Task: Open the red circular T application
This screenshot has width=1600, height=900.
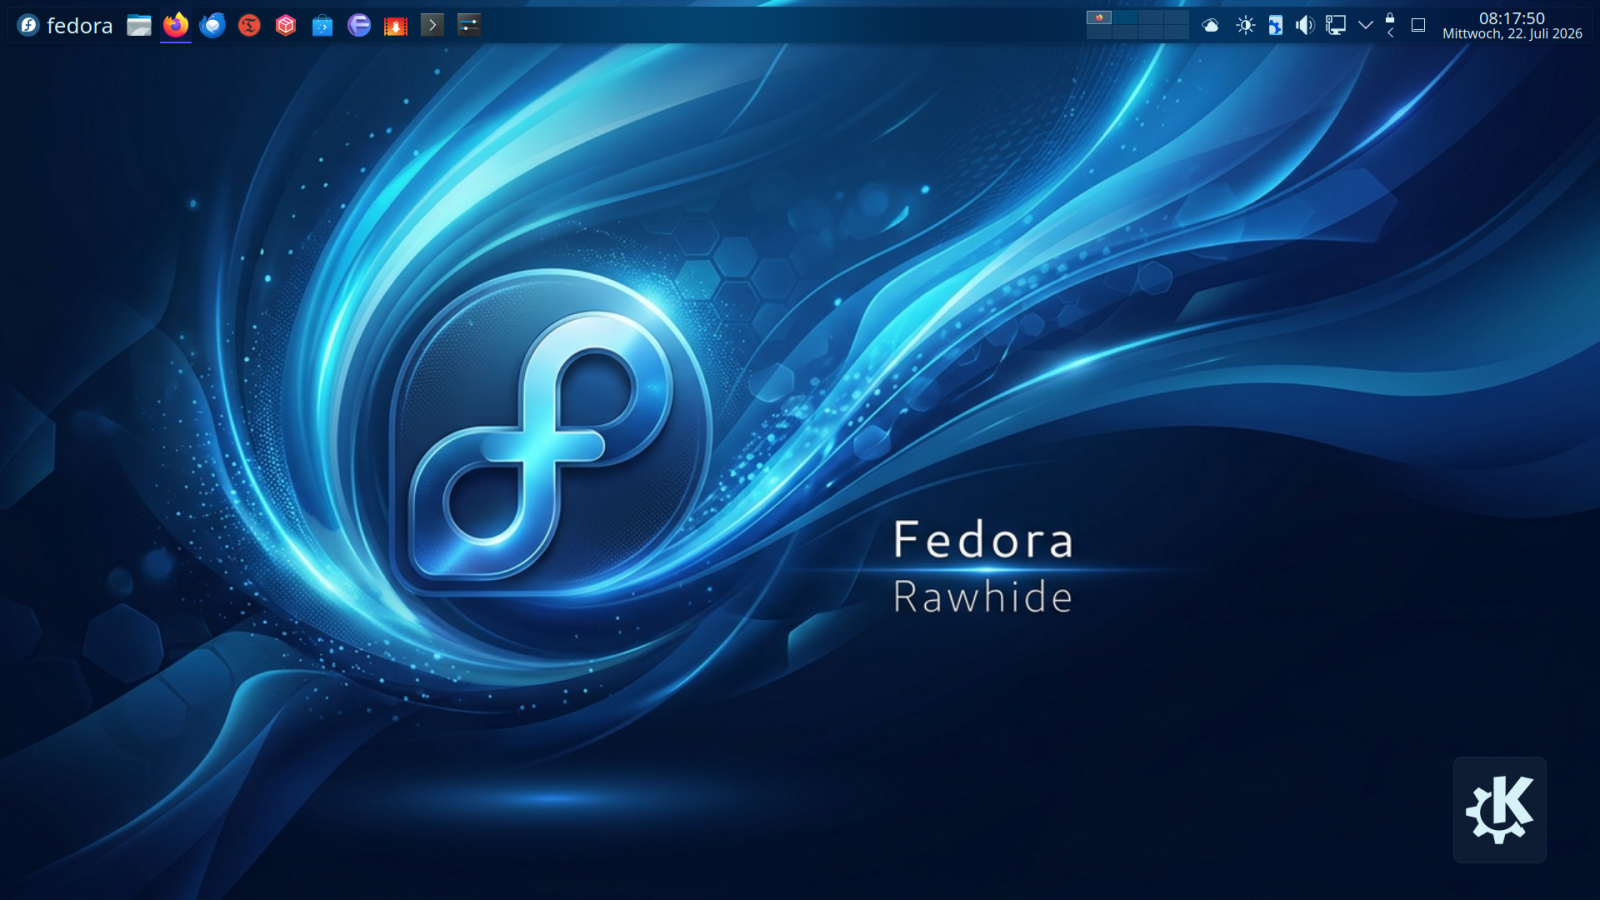Action: point(249,25)
